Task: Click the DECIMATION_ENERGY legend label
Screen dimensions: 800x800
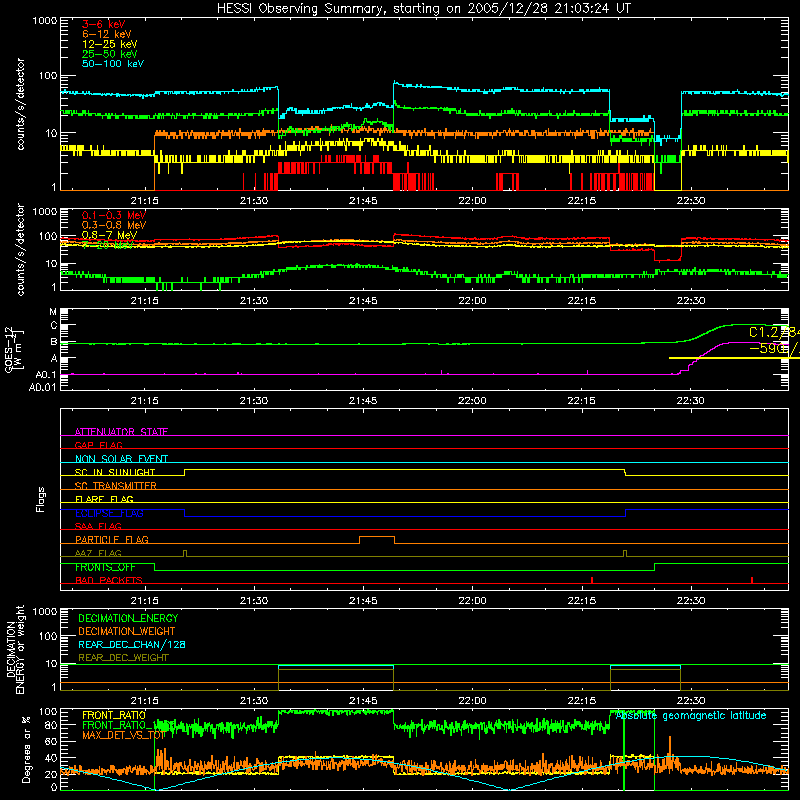Action: 128,618
